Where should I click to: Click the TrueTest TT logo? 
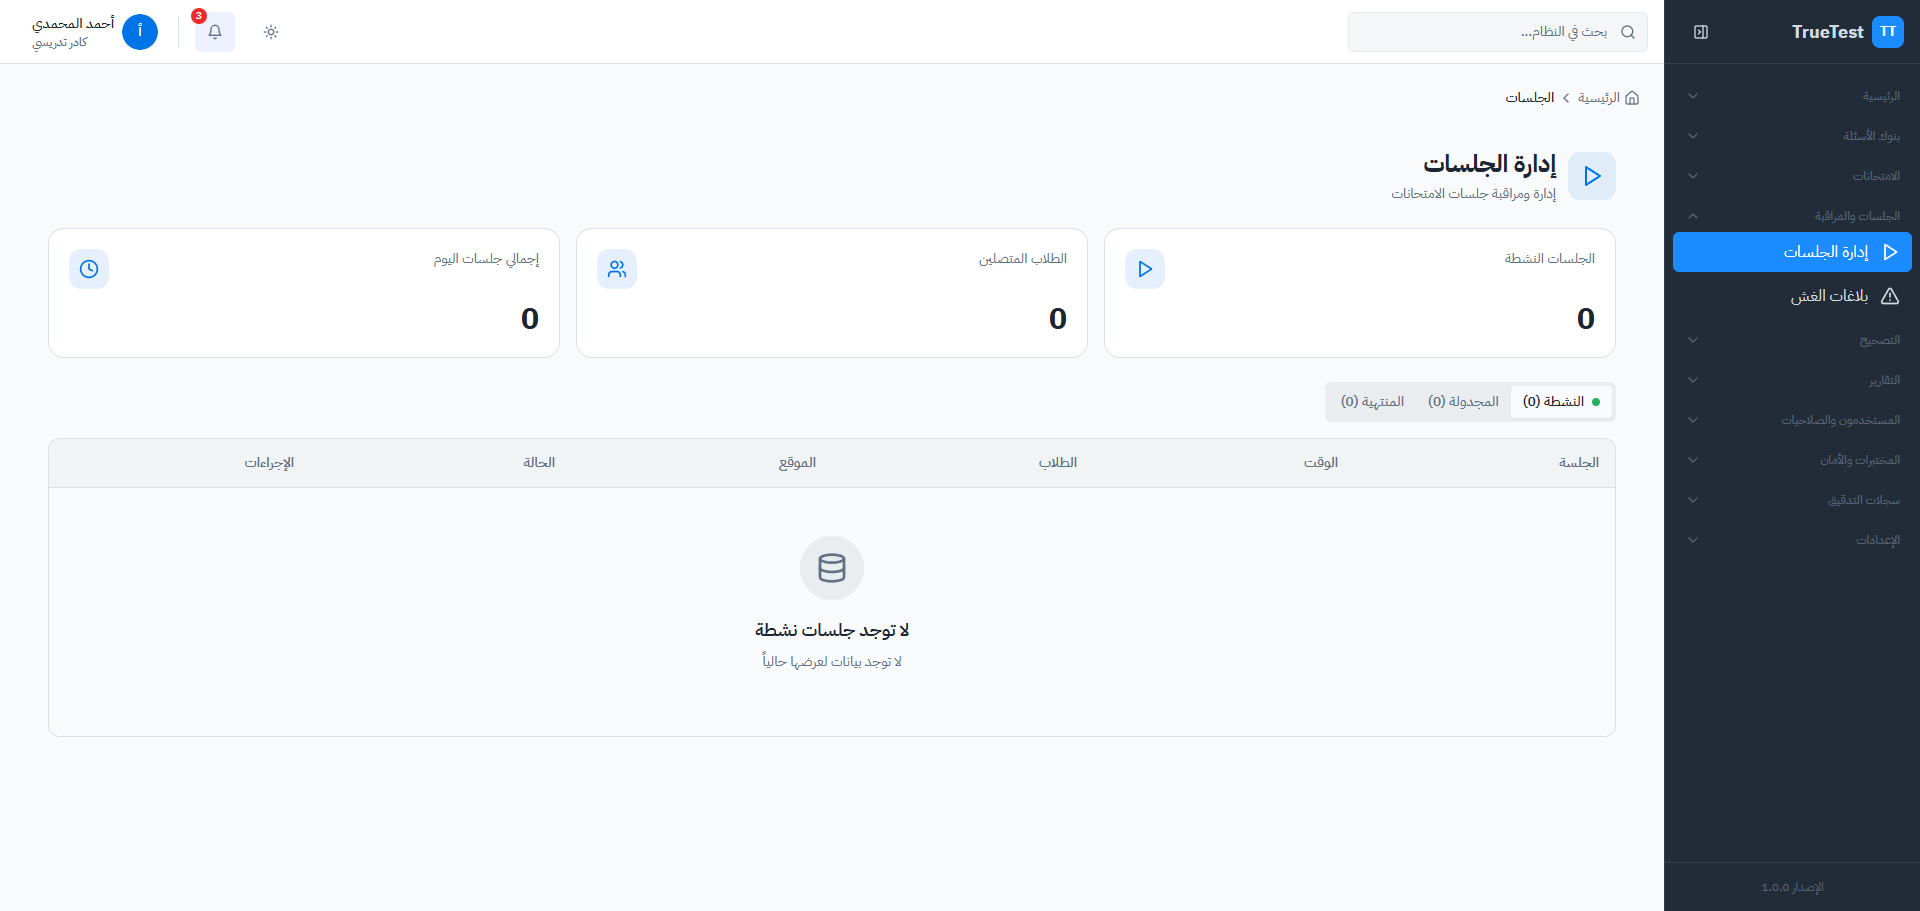pyautogui.click(x=1887, y=32)
